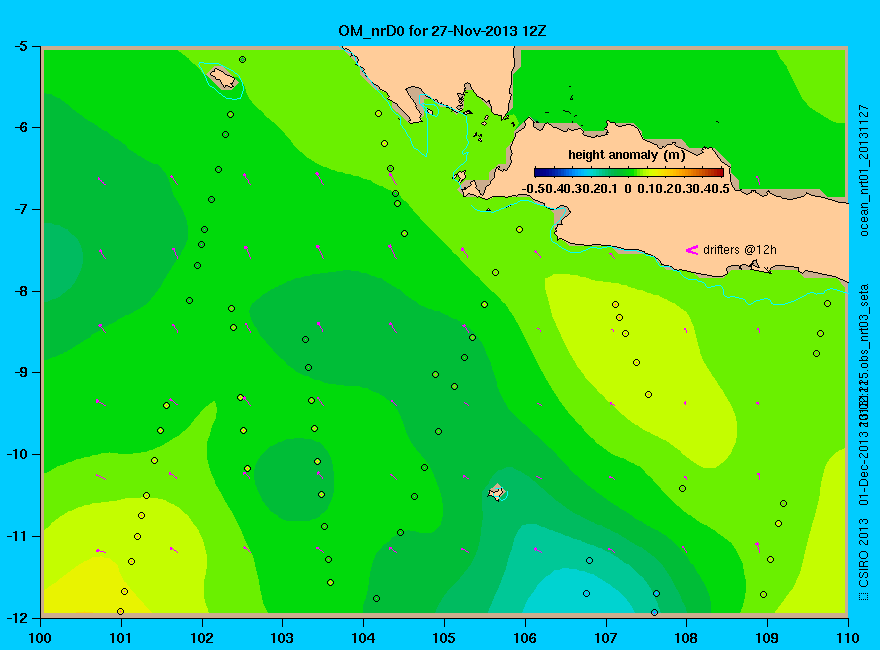Click the blue observation circle on the bottom edge near 107.6E
880x650 pixels.
coord(654,612)
